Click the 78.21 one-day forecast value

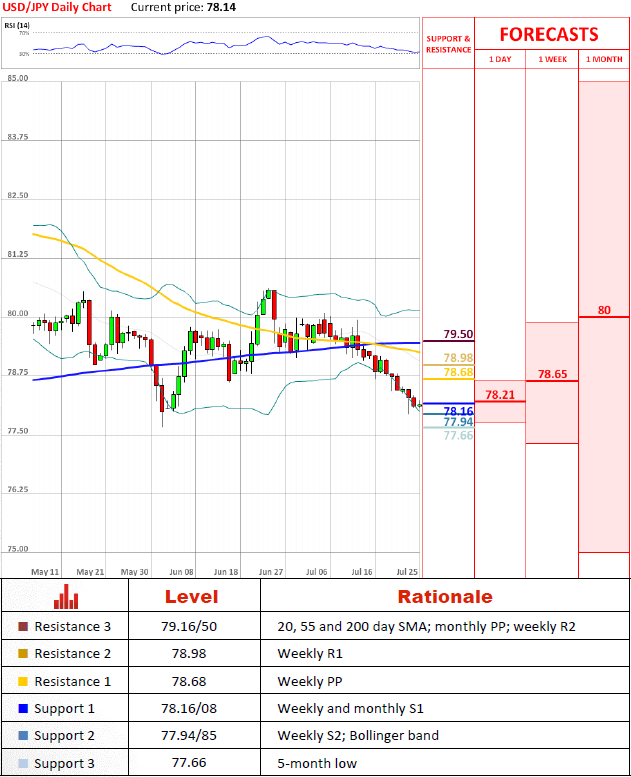click(499, 395)
